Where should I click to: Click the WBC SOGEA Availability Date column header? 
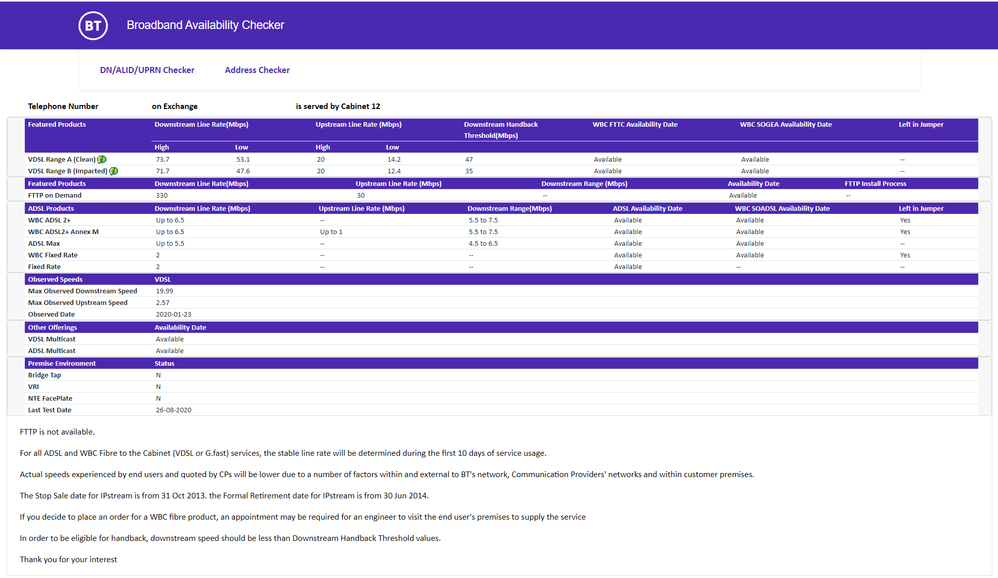785,125
